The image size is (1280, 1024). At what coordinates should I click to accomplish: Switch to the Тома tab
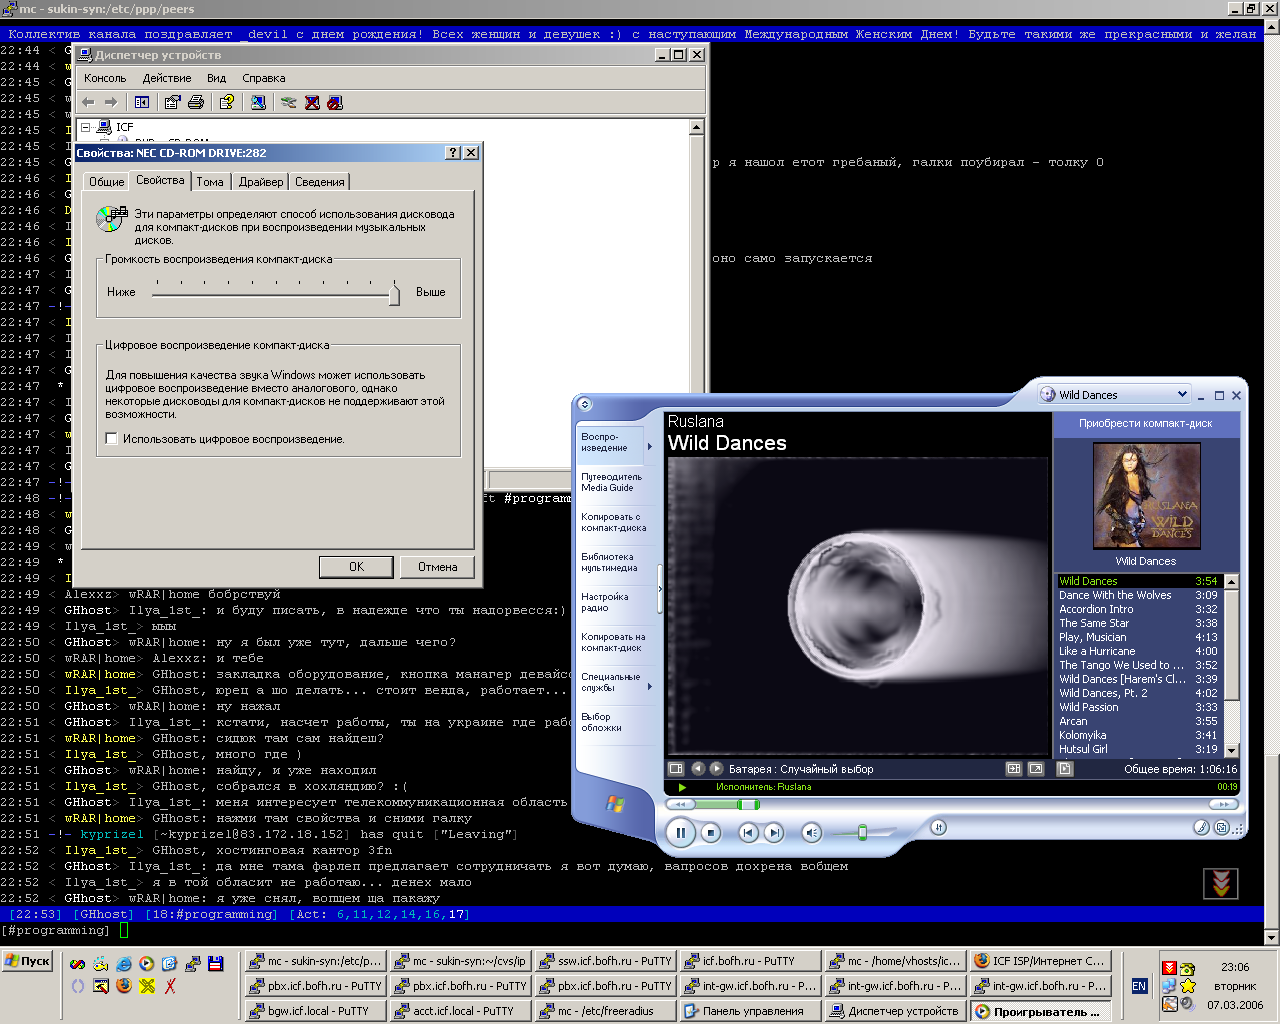click(210, 182)
